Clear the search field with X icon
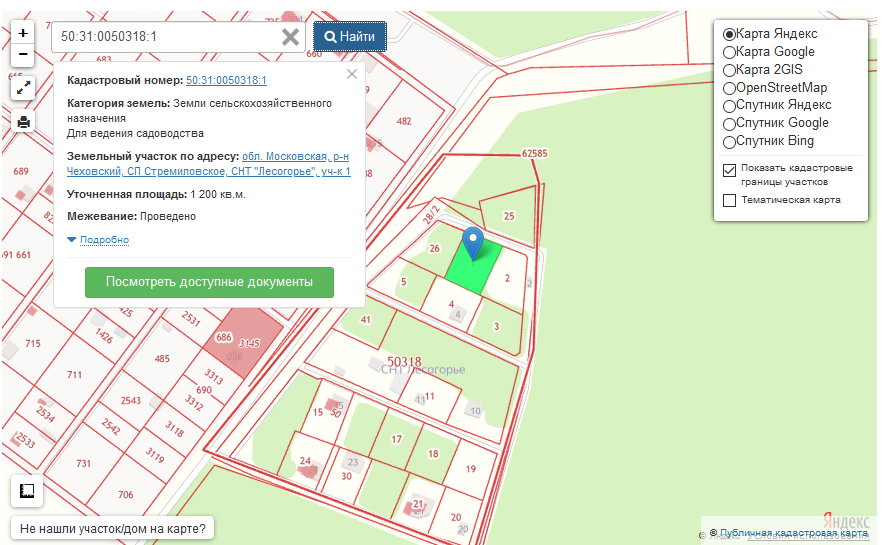Image resolution: width=884 pixels, height=545 pixels. (x=290, y=37)
